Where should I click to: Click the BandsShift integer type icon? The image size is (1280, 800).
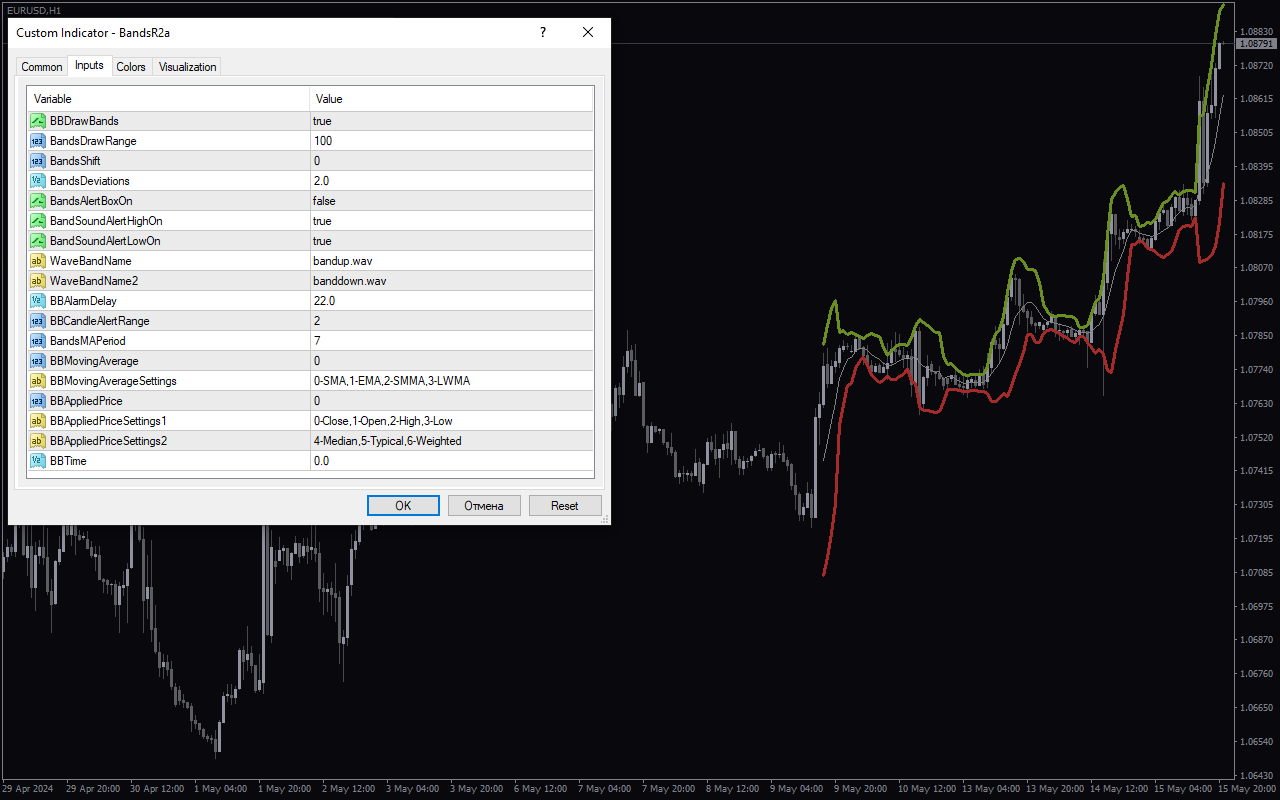(38, 161)
